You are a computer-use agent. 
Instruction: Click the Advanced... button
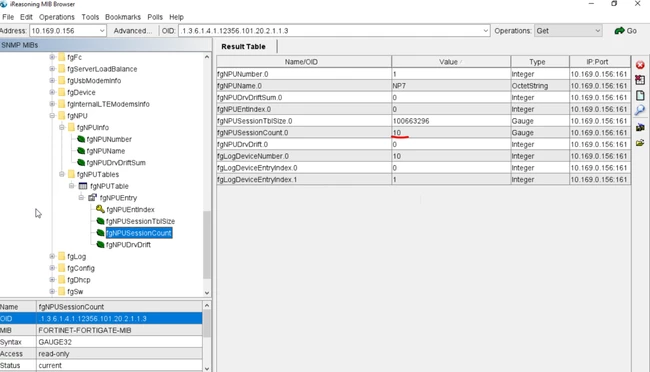coord(133,31)
